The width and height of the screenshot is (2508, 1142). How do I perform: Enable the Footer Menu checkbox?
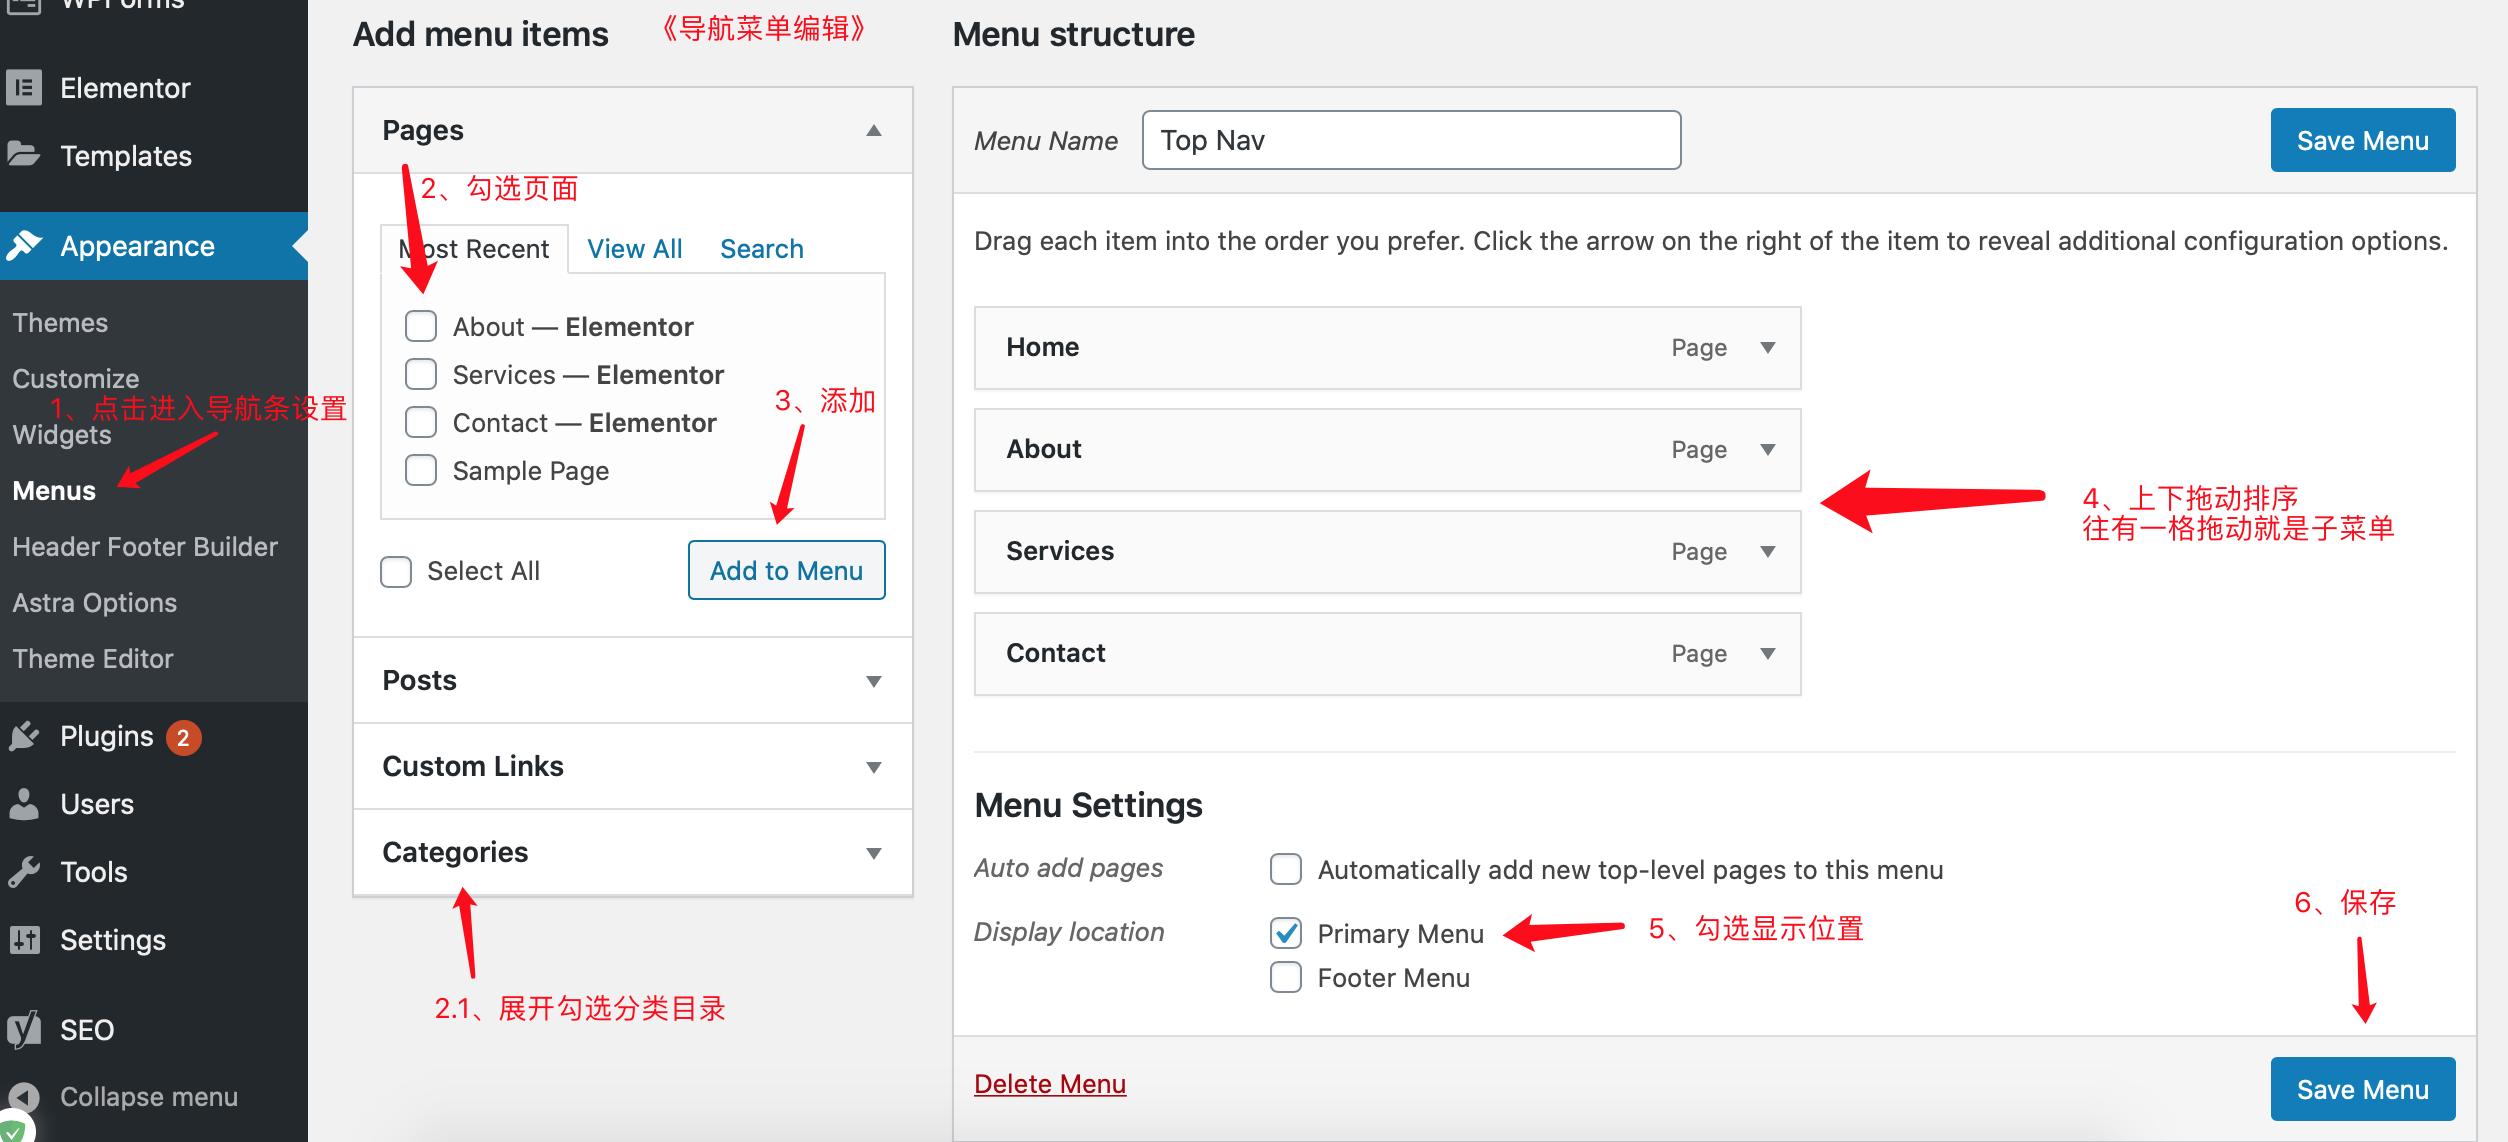[1286, 977]
